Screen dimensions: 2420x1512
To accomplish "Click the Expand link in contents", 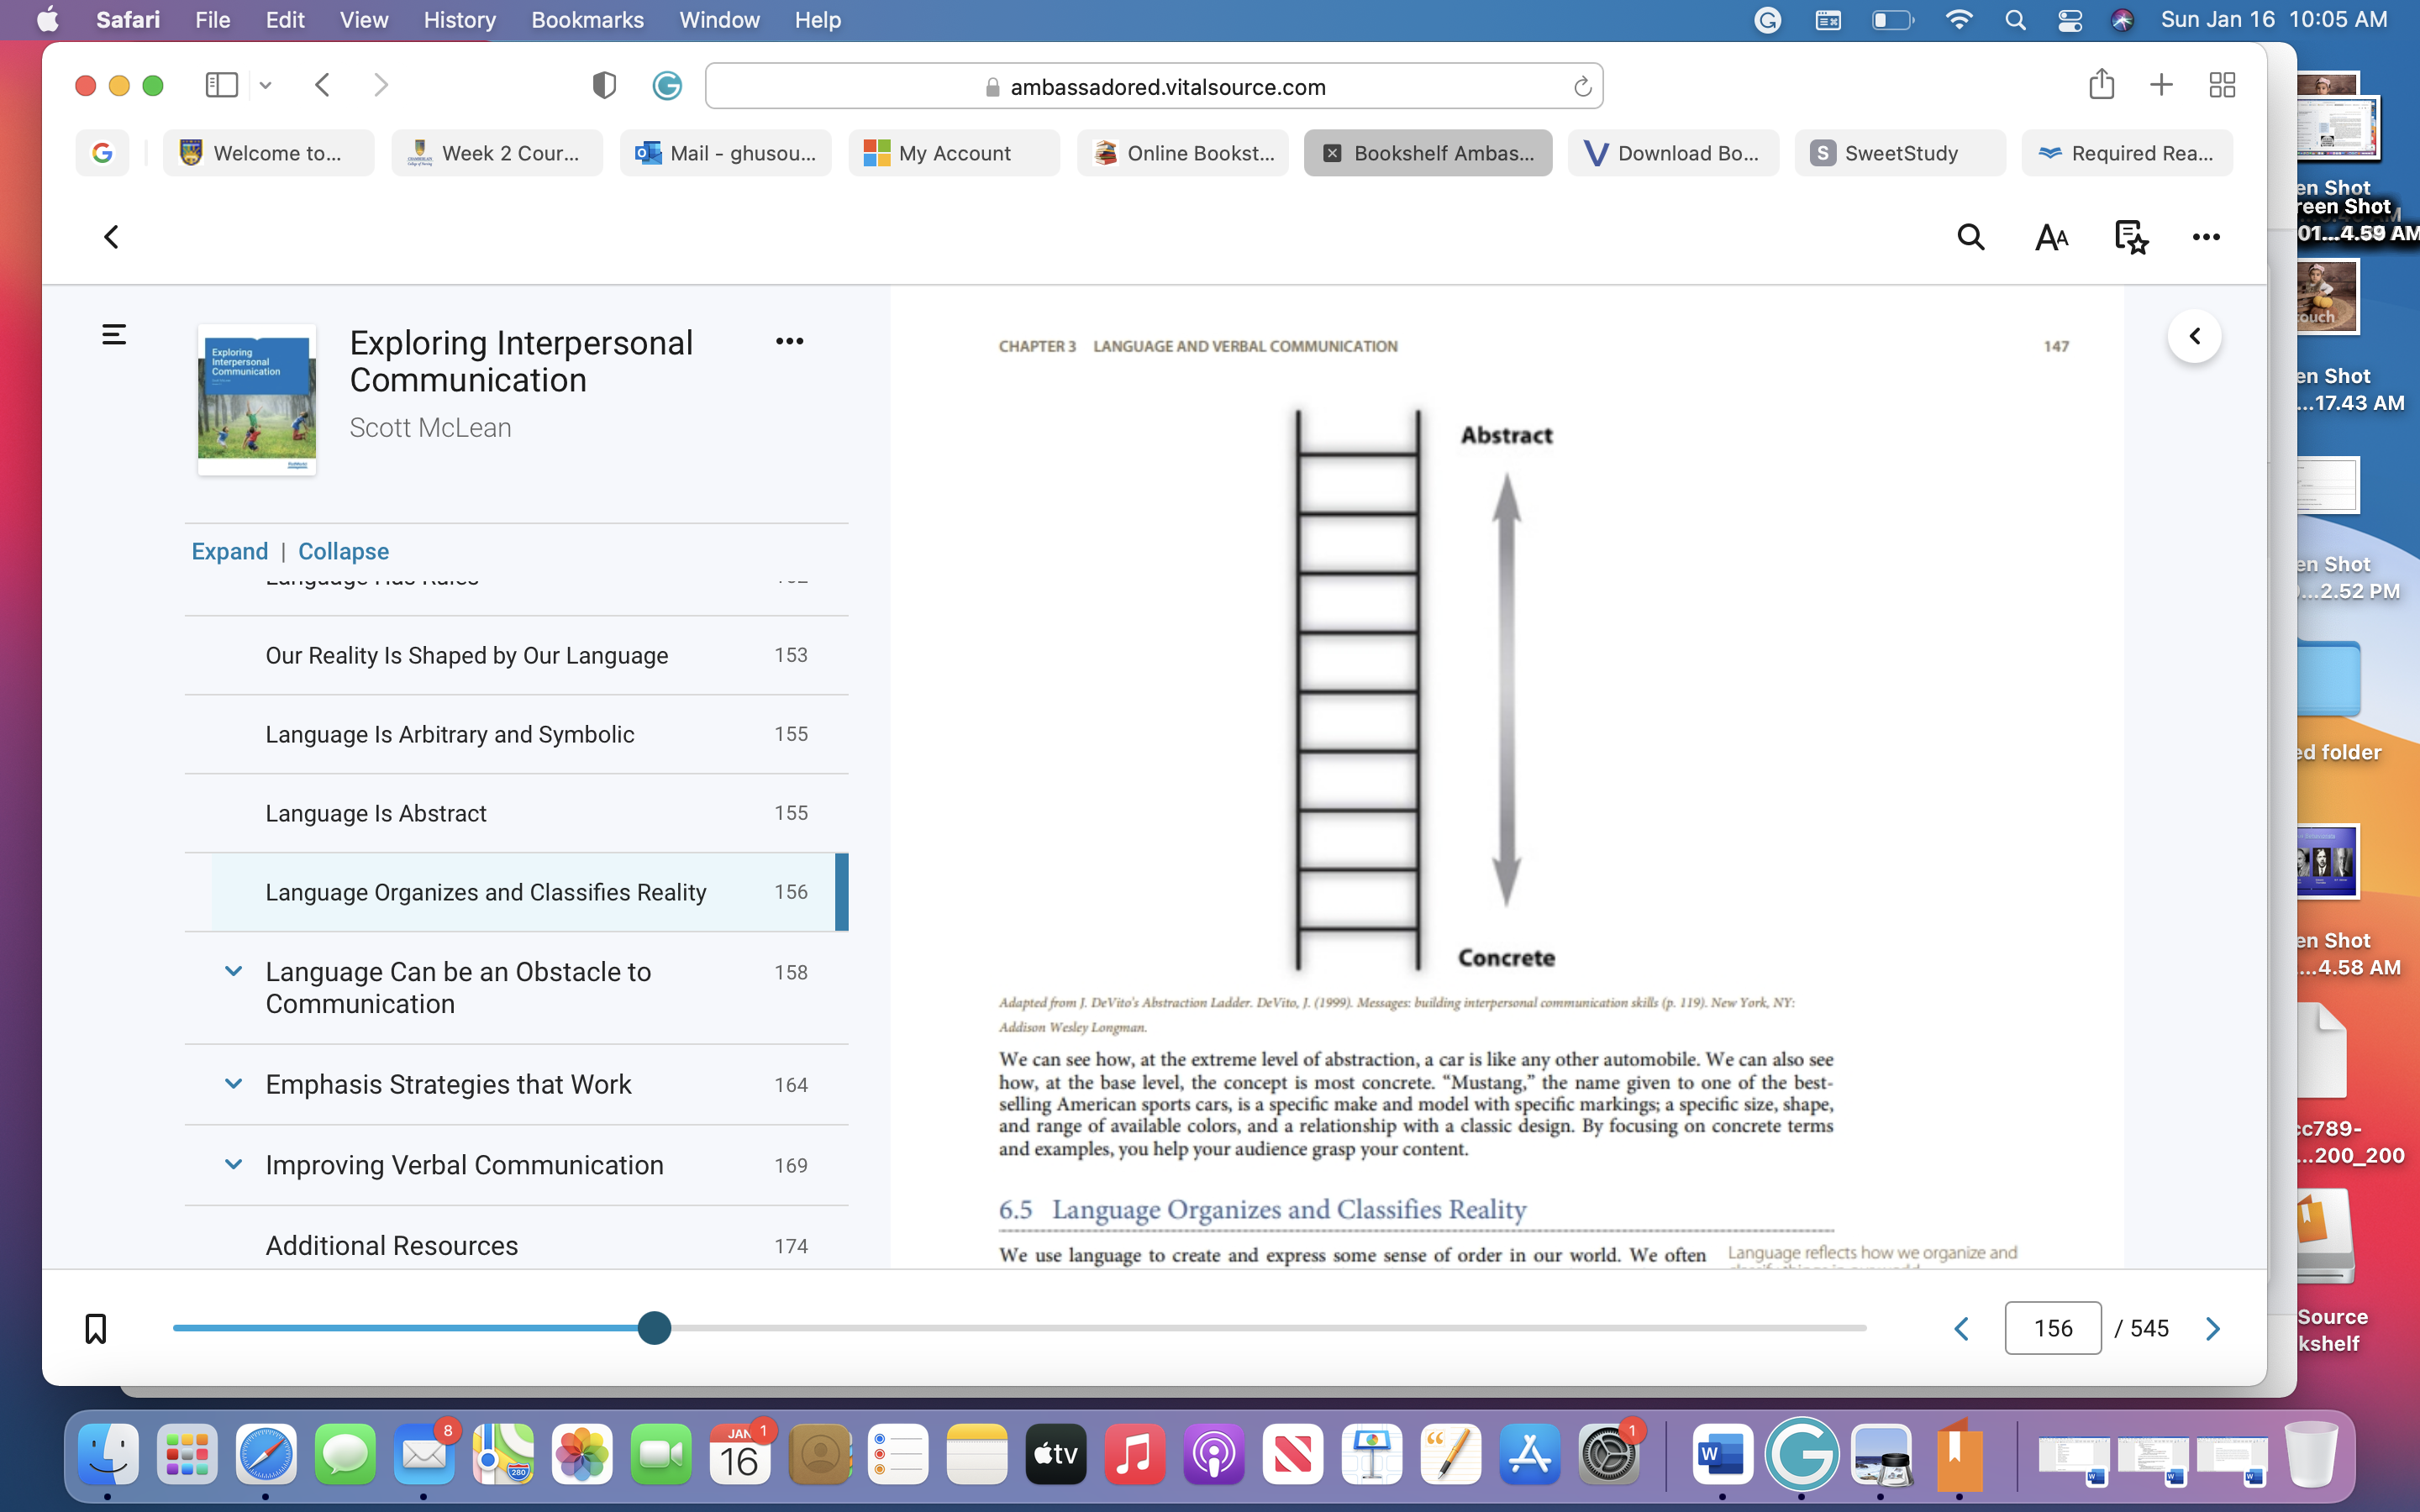I will 229,551.
